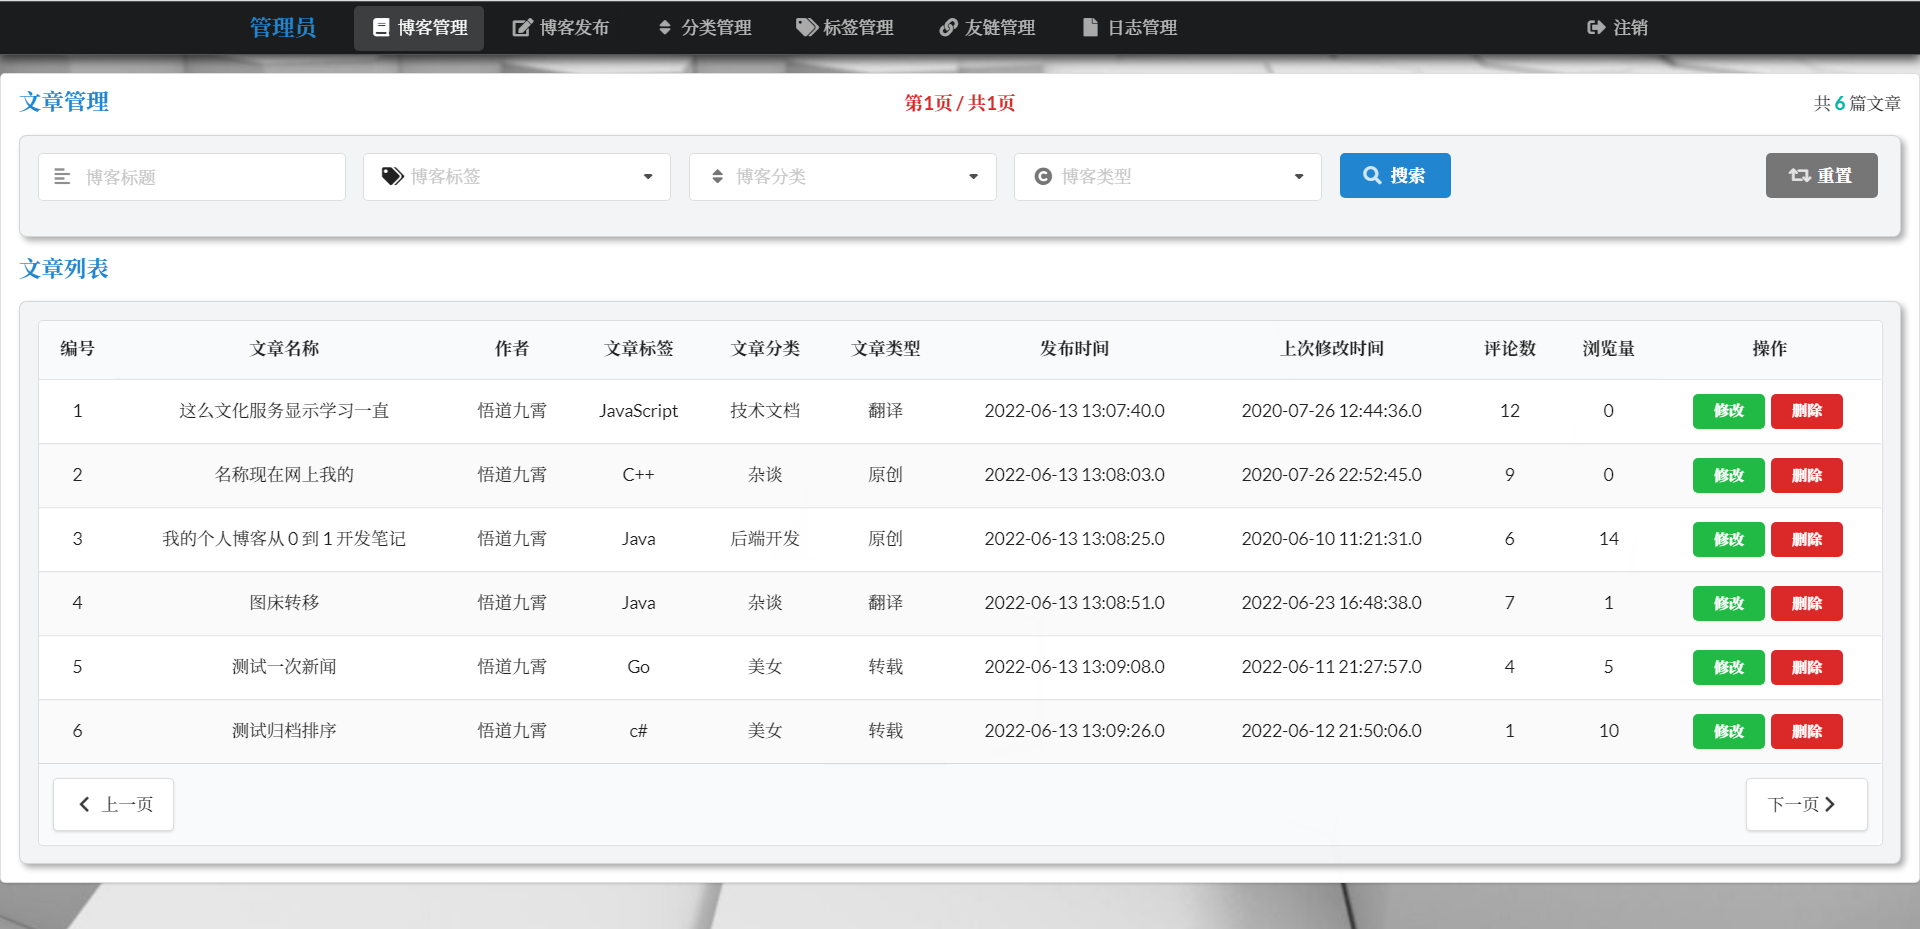Click the align-left icon in 博客标题 field
Viewport: 1920px width, 929px height.
(x=62, y=176)
